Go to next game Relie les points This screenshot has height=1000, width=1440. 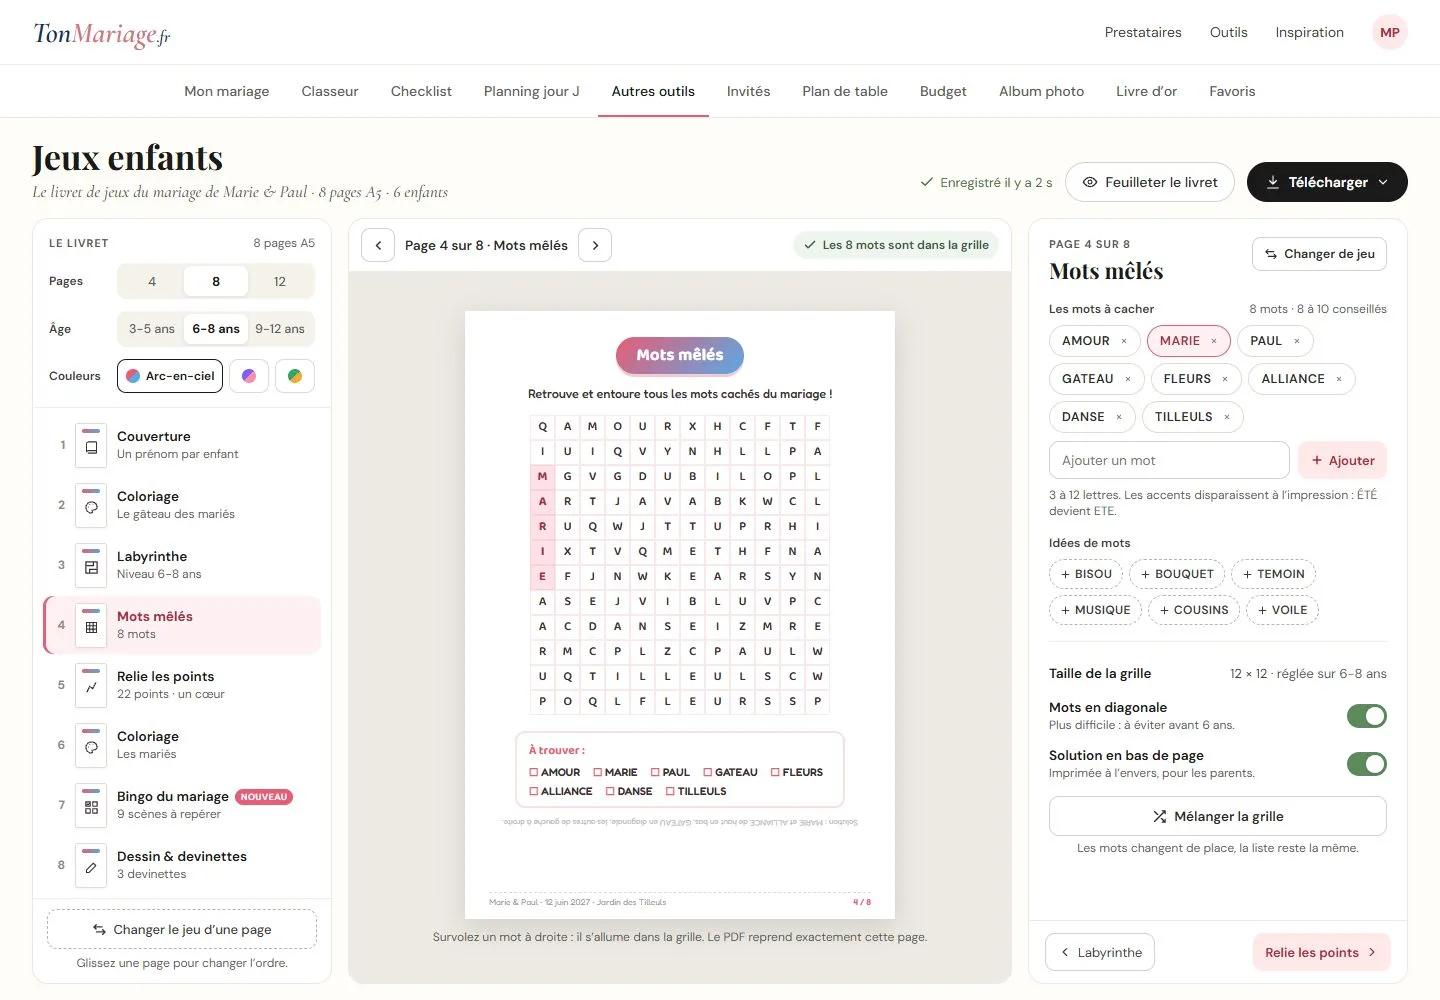point(1321,952)
